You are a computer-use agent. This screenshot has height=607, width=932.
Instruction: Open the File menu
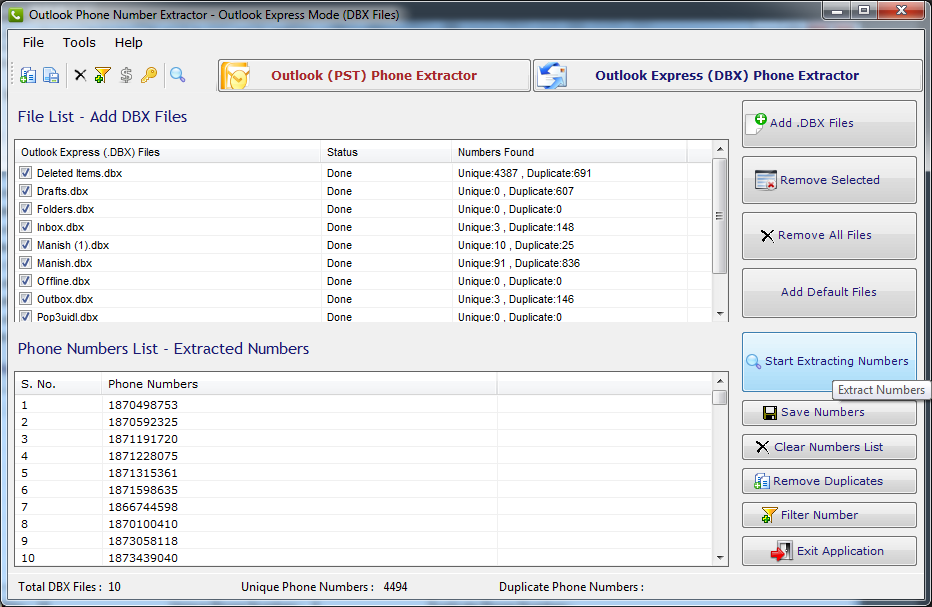click(33, 43)
